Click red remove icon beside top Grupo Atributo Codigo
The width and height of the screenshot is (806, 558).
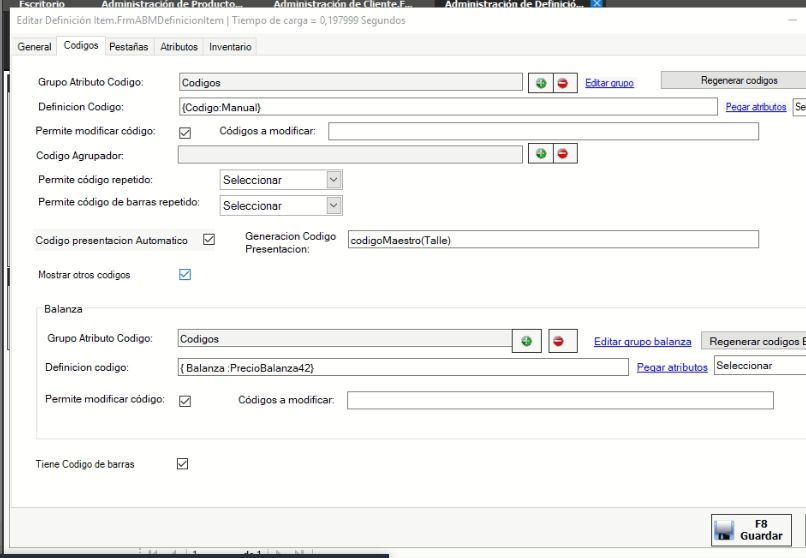[x=562, y=83]
